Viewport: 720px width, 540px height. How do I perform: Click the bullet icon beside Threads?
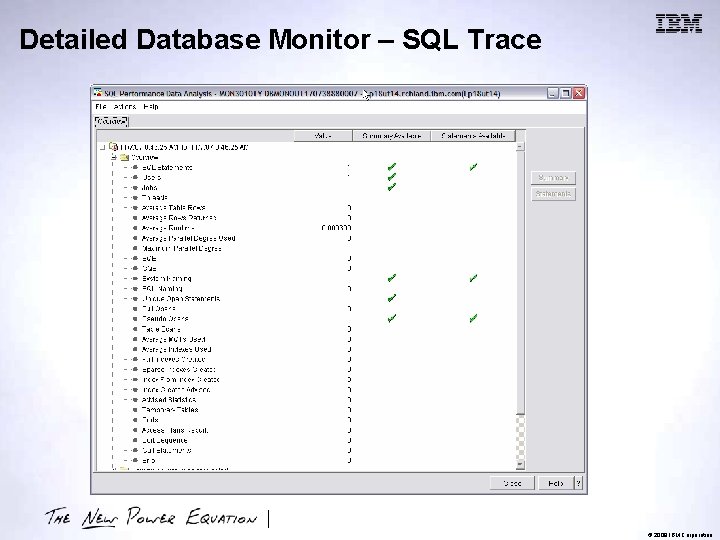pyautogui.click(x=135, y=197)
